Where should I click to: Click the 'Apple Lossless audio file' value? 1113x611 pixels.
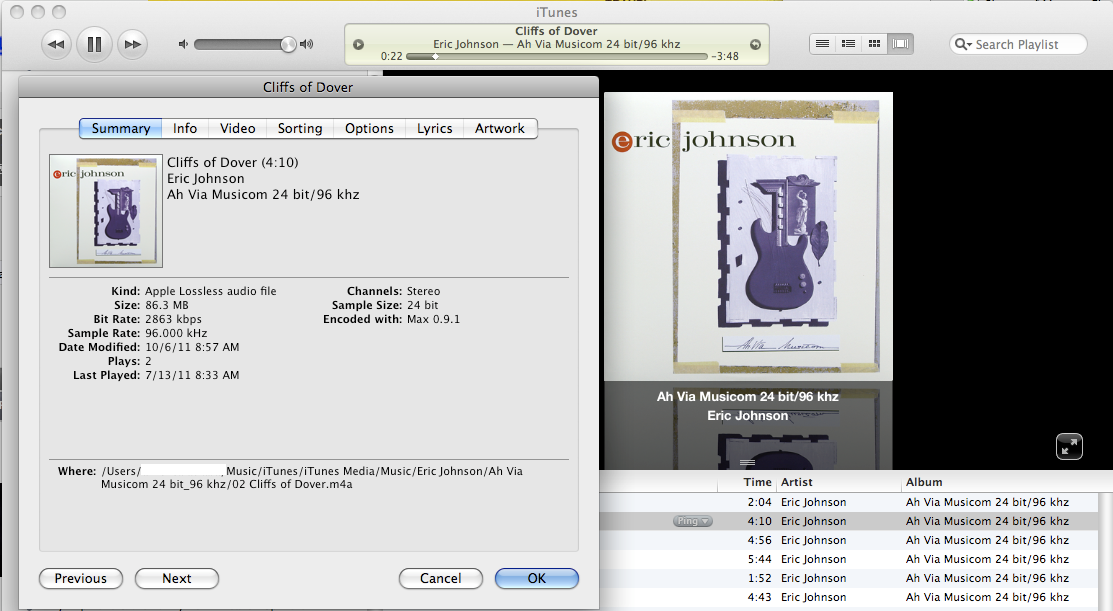[x=211, y=291]
